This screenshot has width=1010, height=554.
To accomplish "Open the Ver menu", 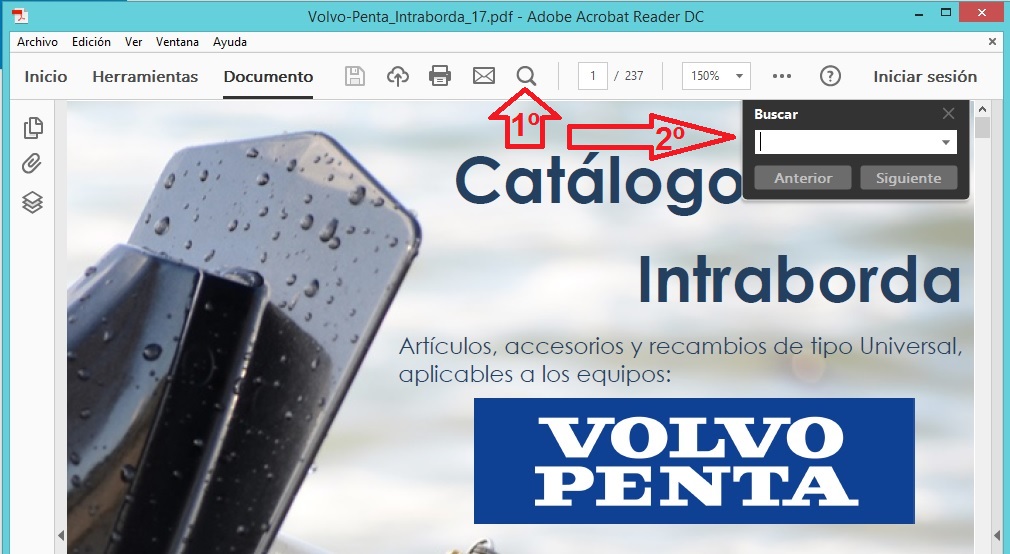I will (x=133, y=42).
